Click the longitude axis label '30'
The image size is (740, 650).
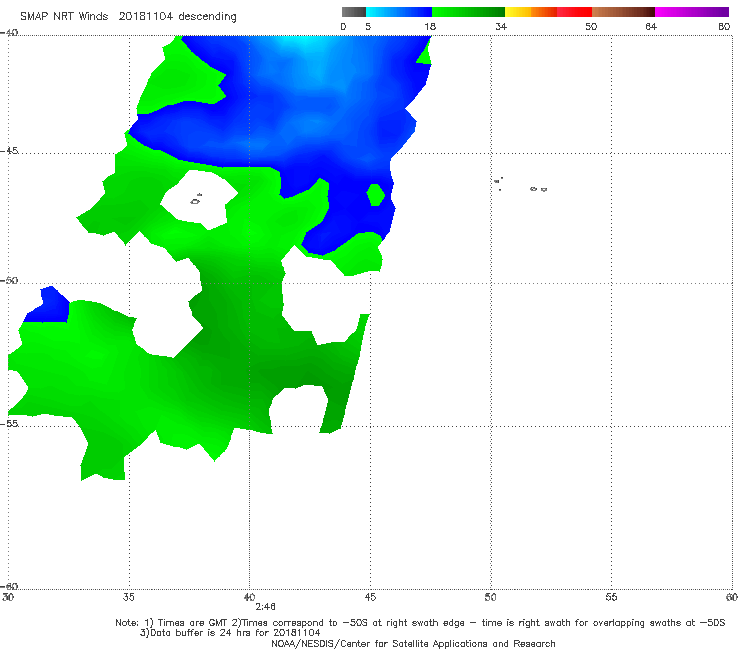pyautogui.click(x=8, y=597)
